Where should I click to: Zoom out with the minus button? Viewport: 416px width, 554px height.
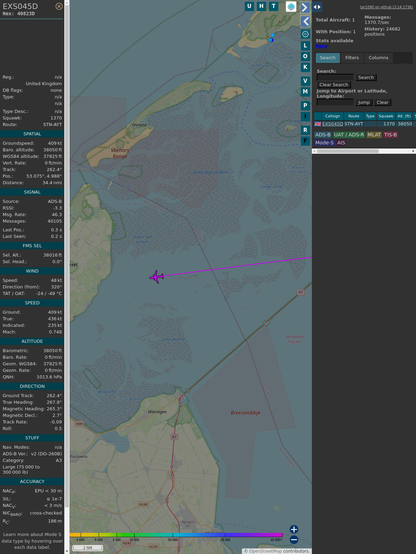pos(294,540)
